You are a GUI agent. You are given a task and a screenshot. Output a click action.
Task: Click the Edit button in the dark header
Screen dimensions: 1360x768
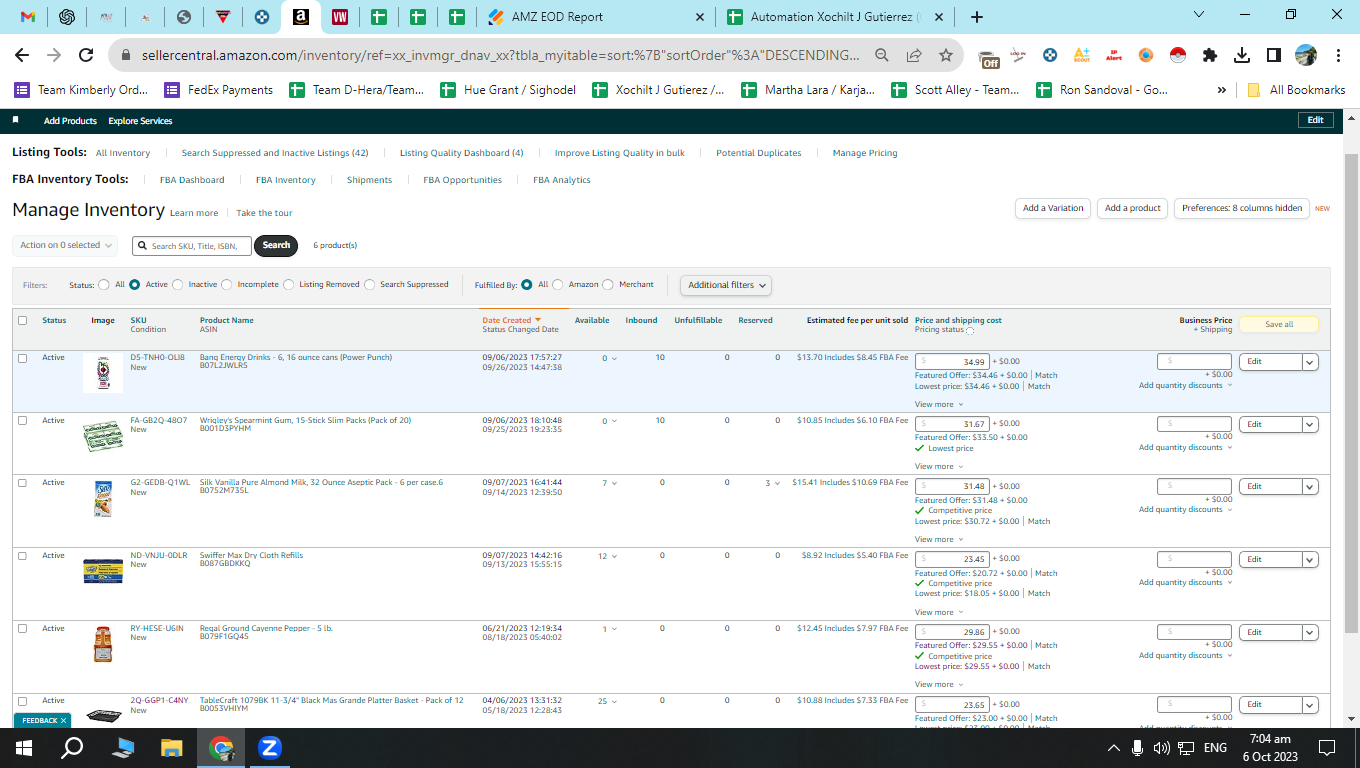(x=1315, y=120)
